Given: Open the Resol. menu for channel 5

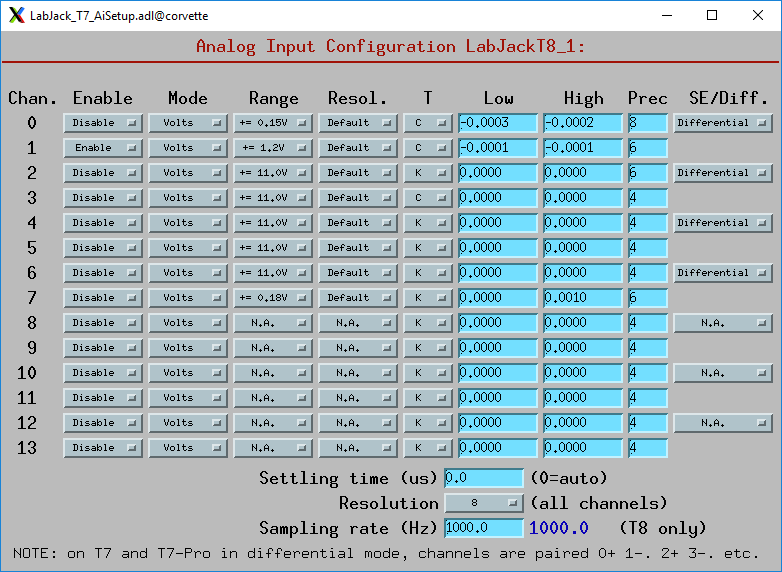Looking at the screenshot, I should click(358, 247).
